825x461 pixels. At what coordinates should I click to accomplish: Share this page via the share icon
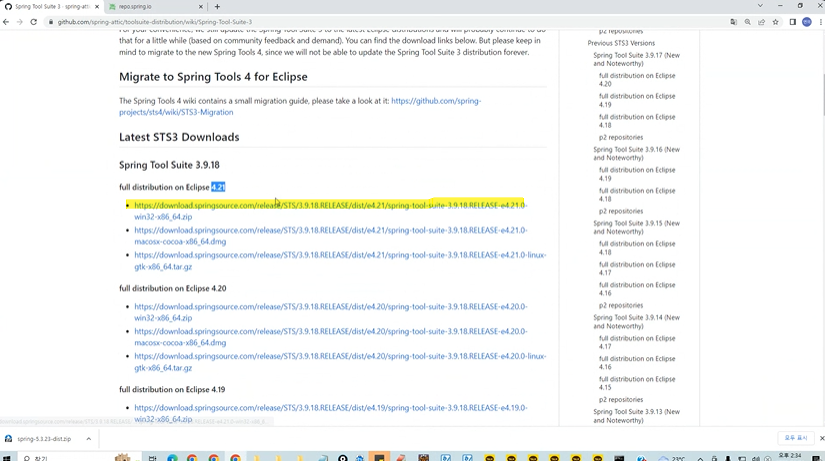click(761, 22)
